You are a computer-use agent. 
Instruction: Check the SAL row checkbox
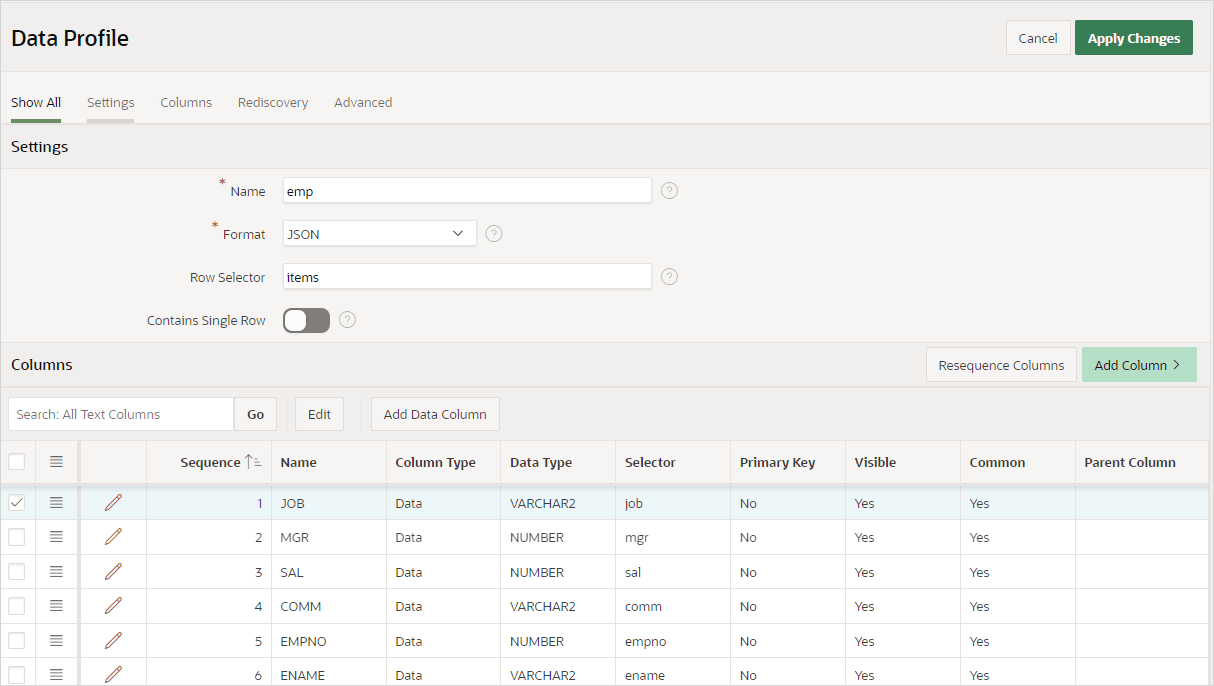17,572
